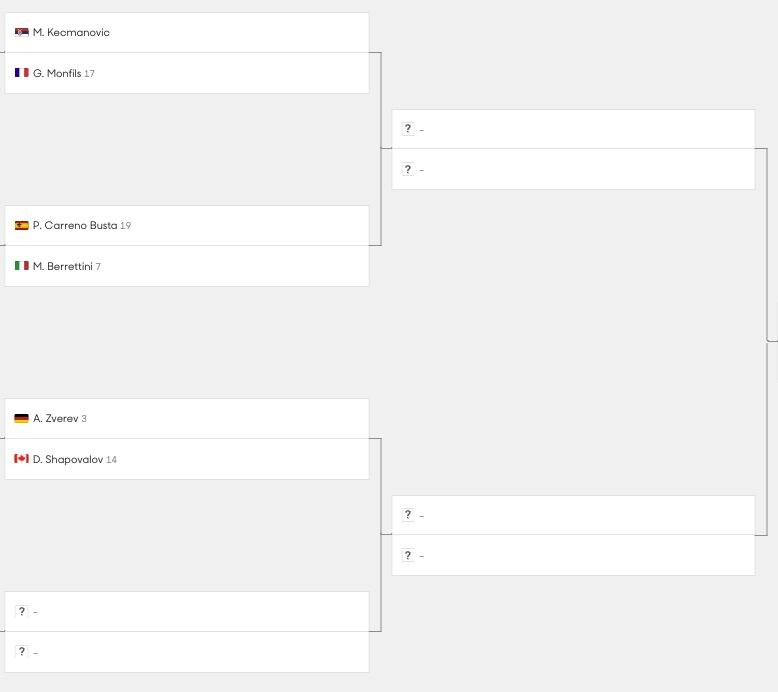This screenshot has width=778, height=692.
Task: Open M. Kecmanovic player name
Action: tap(71, 32)
